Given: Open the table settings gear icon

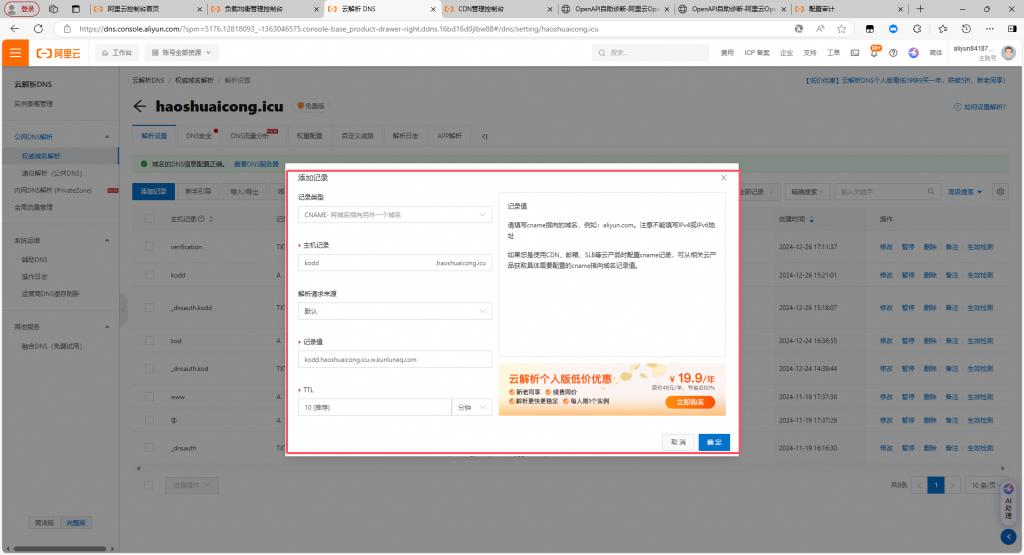Looking at the screenshot, I should coord(1000,191).
